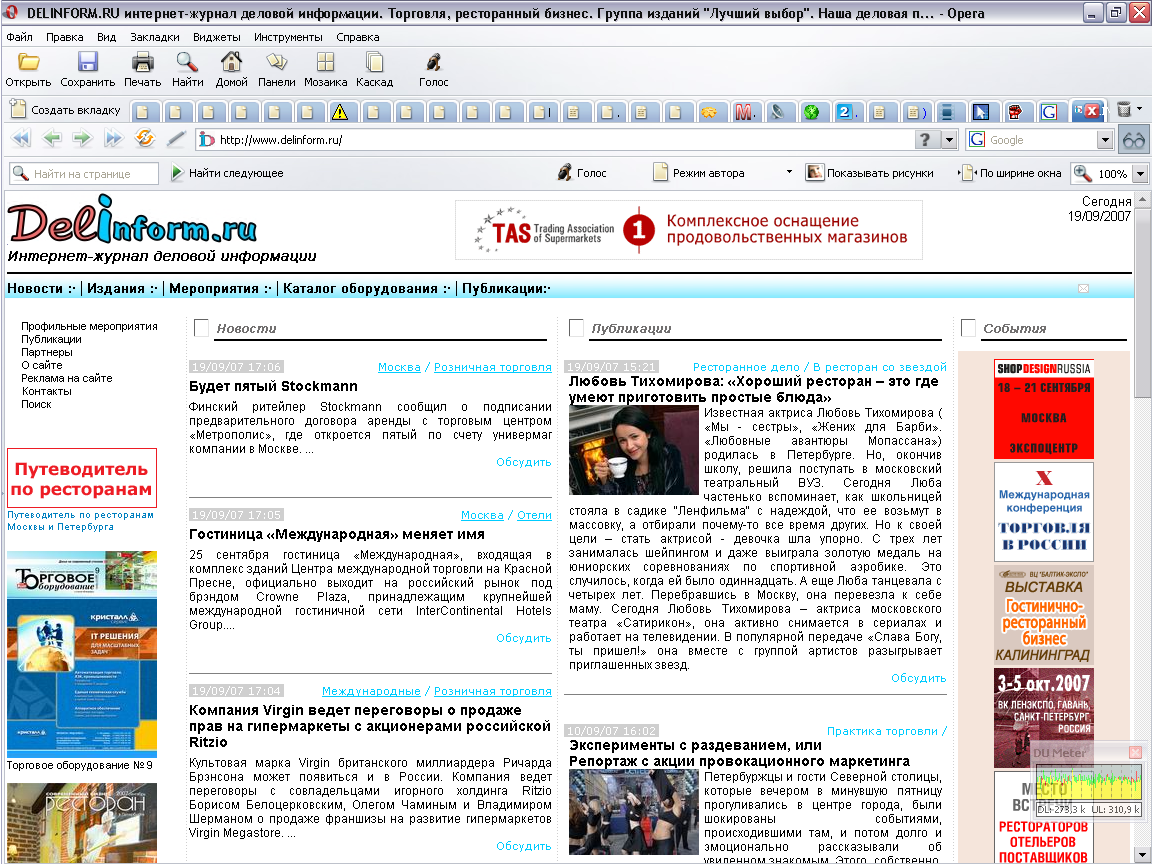Click the page vertical scrollbar thumb

(x=1142, y=305)
